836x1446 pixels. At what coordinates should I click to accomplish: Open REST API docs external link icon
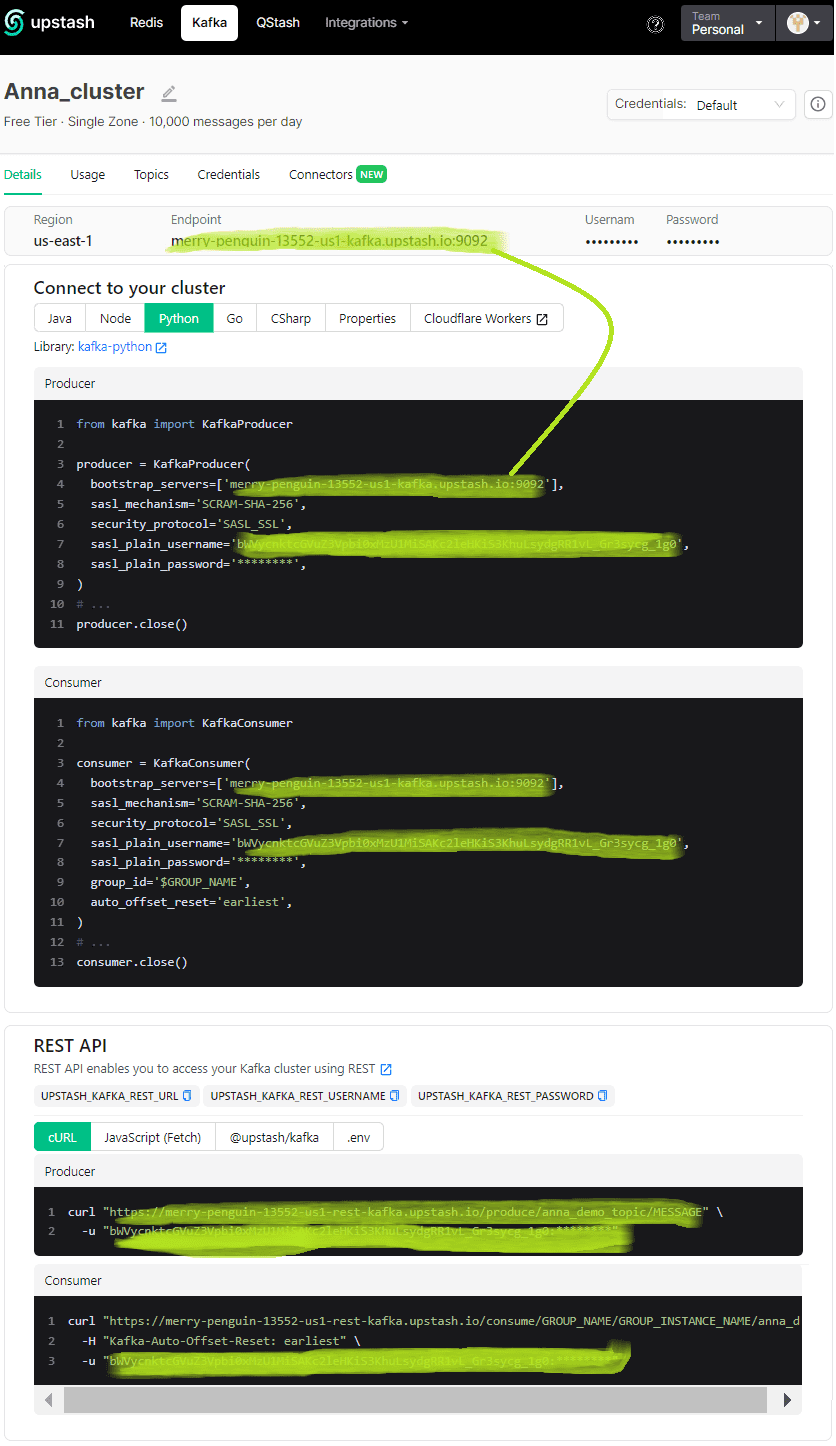pyautogui.click(x=386, y=1069)
